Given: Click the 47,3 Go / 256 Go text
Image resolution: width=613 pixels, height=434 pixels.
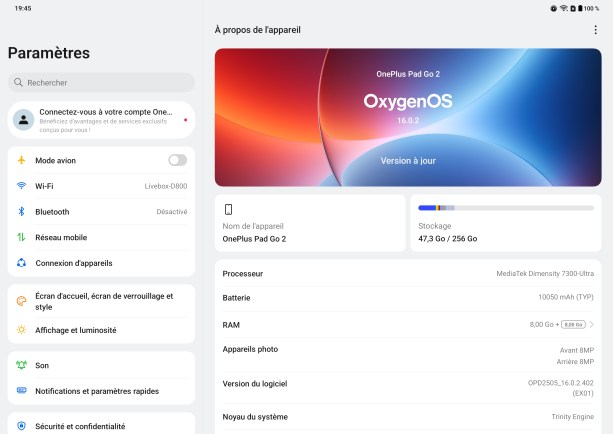Looking at the screenshot, I should 448,239.
